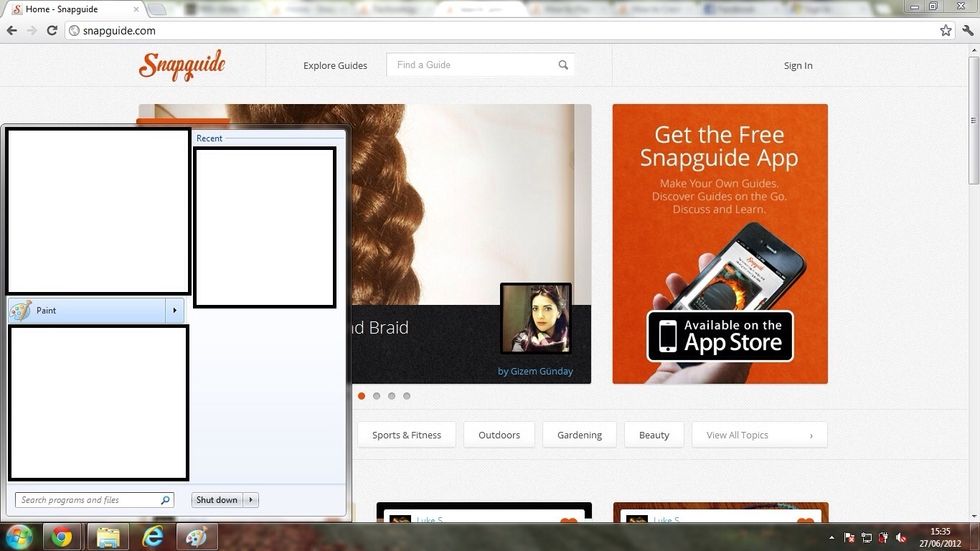Click the Shut down button

coord(217,500)
